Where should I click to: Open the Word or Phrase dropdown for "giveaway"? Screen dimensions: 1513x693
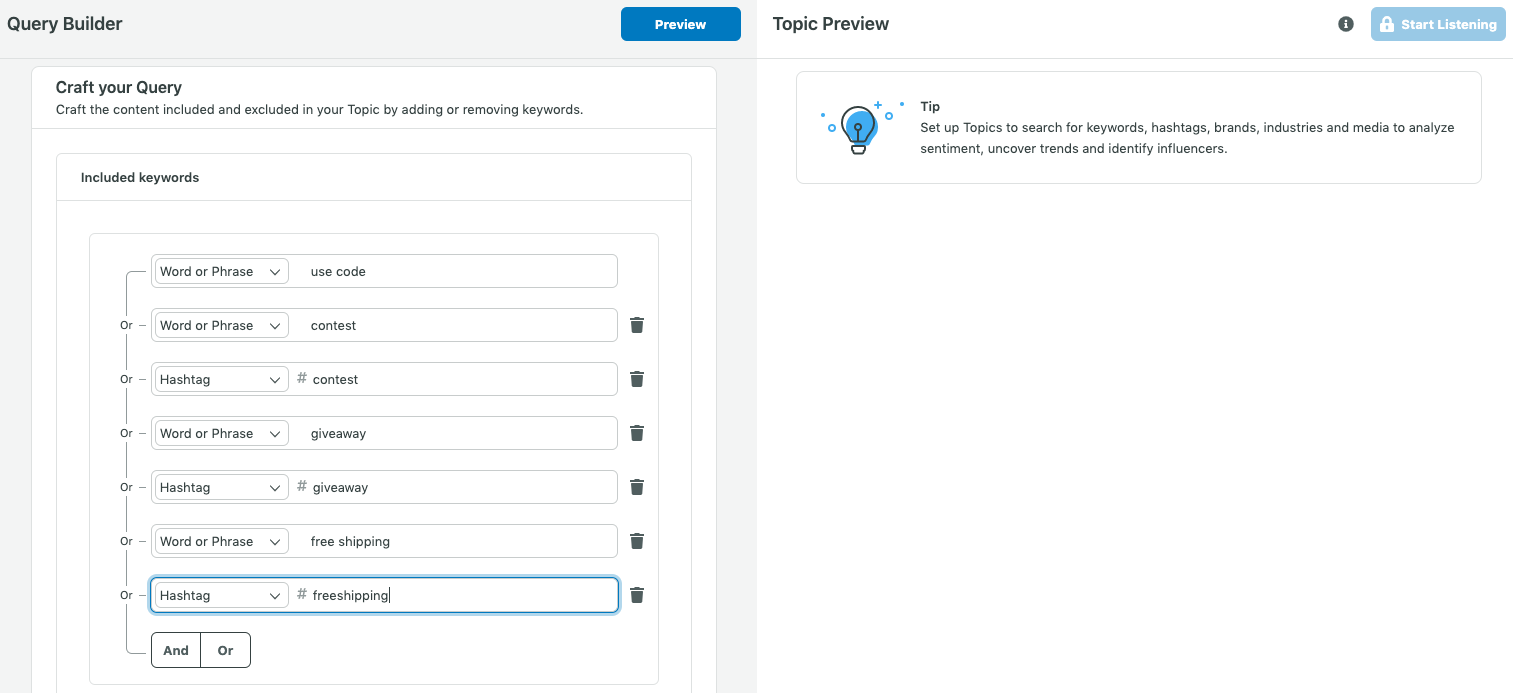[220, 433]
